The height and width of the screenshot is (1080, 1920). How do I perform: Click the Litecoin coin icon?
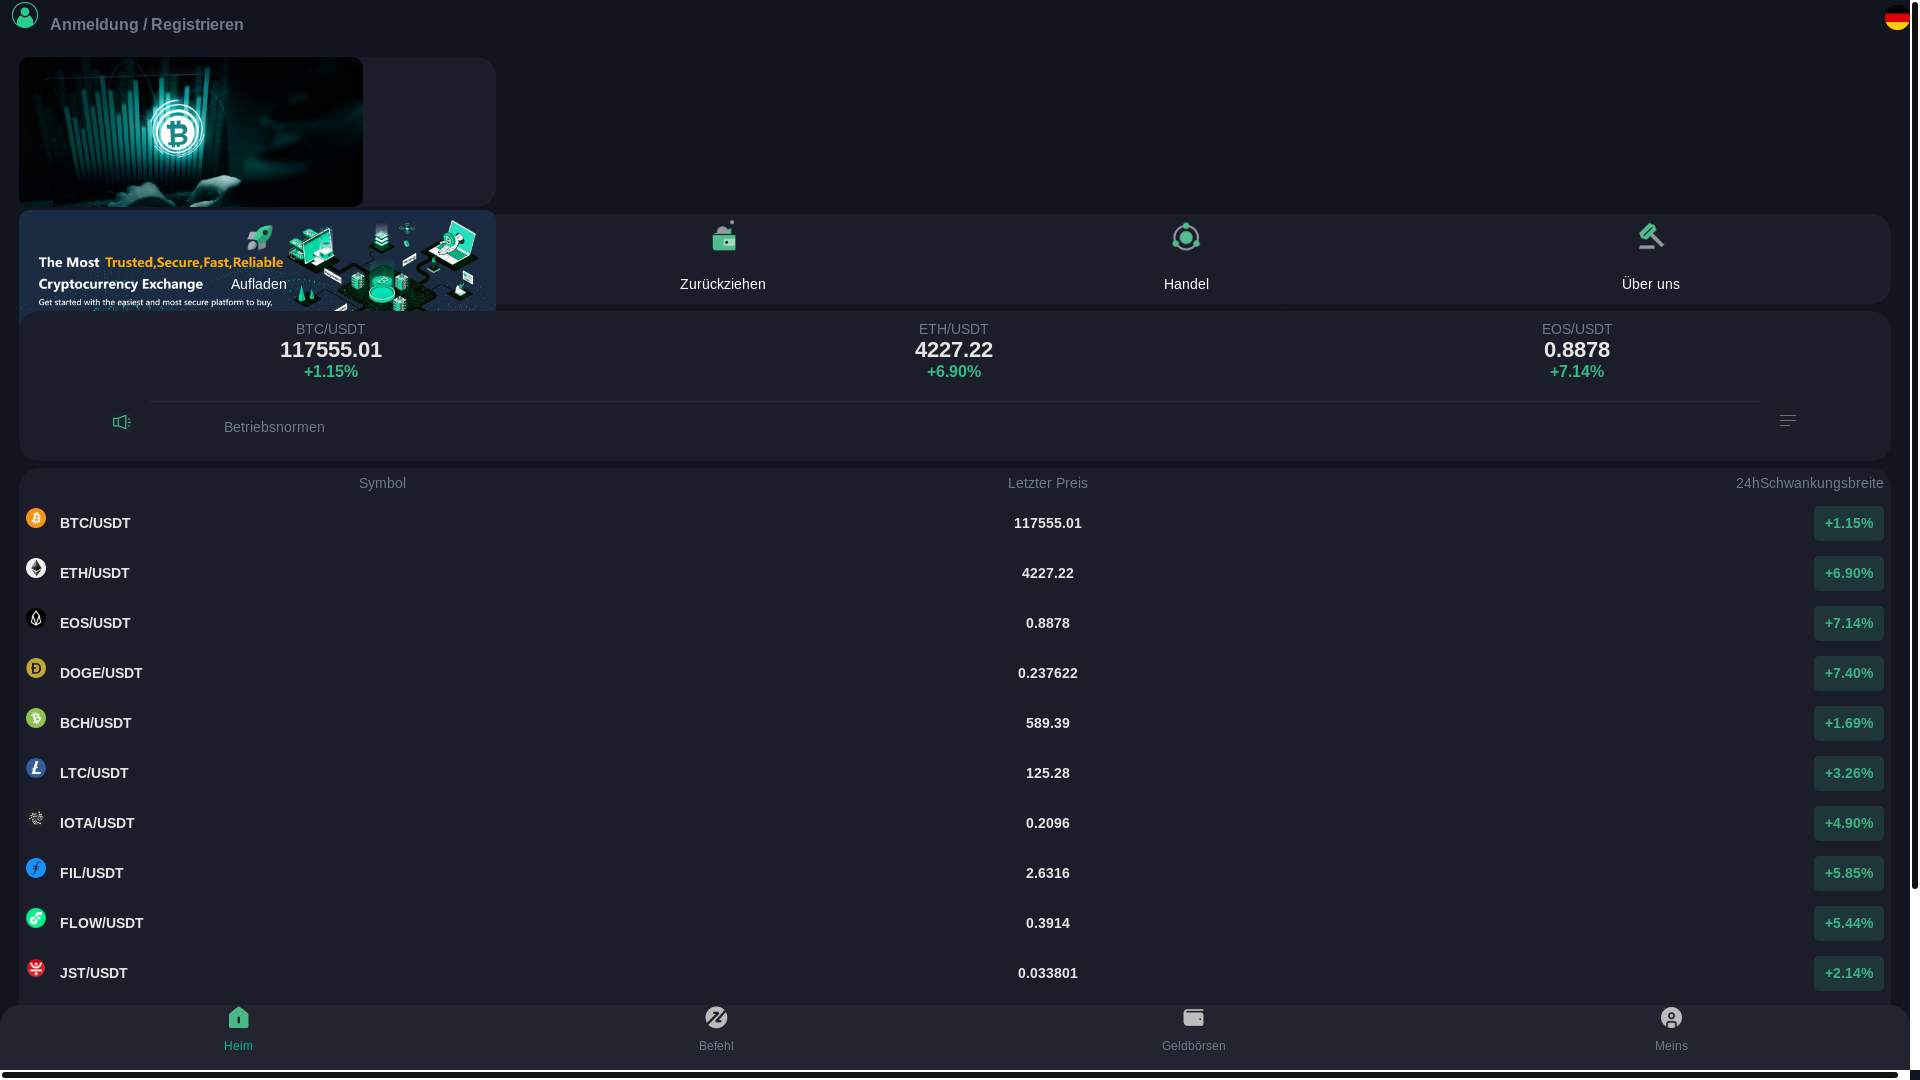tap(36, 768)
